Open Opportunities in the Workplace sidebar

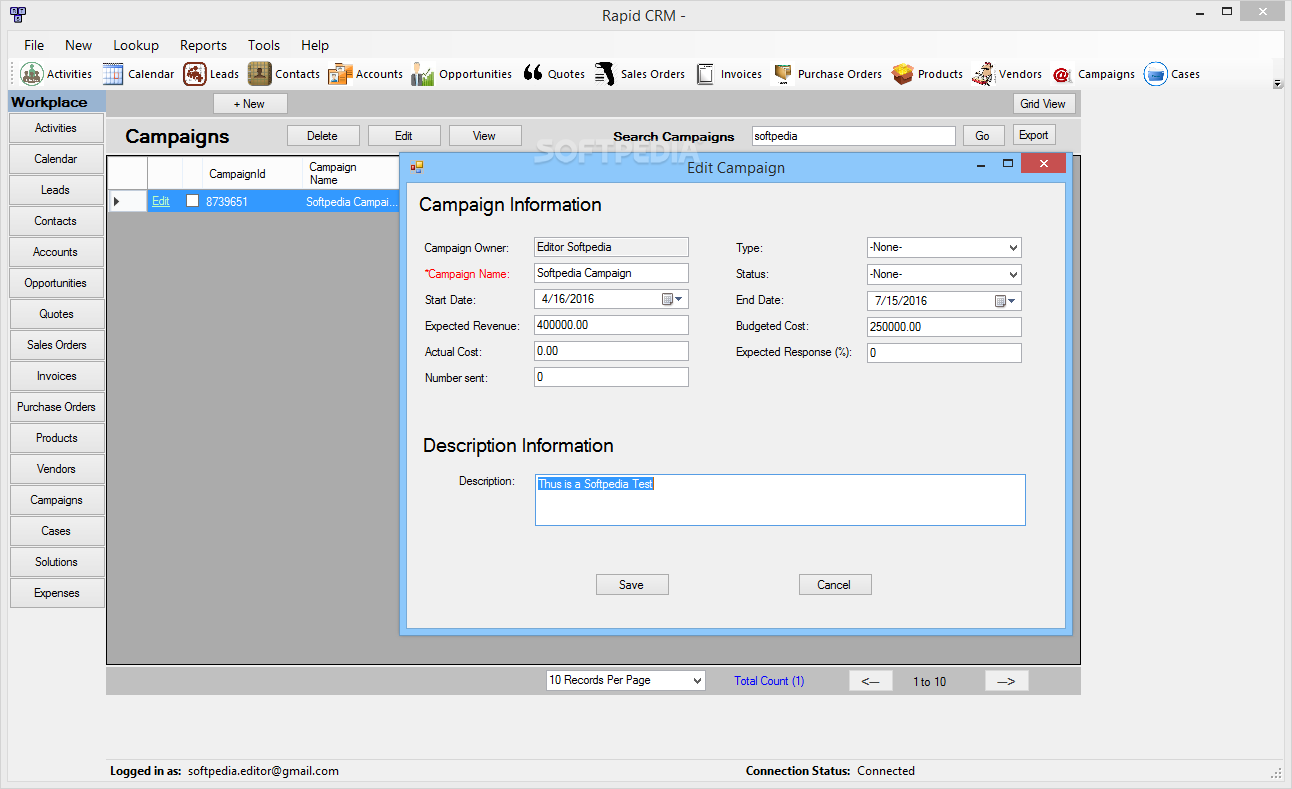(57, 283)
